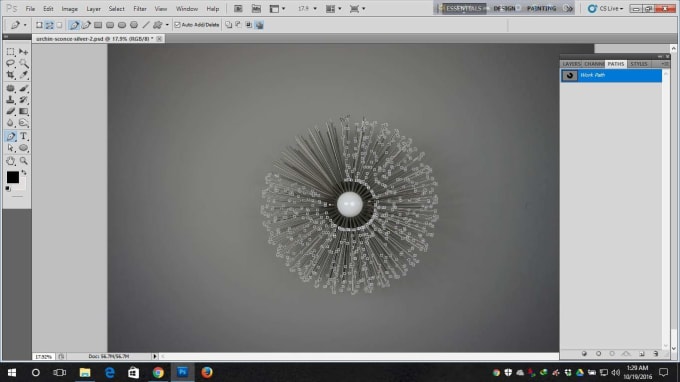Choose the Custom Shape tool option
Screen dimensions: 680x382
[x=157, y=25]
